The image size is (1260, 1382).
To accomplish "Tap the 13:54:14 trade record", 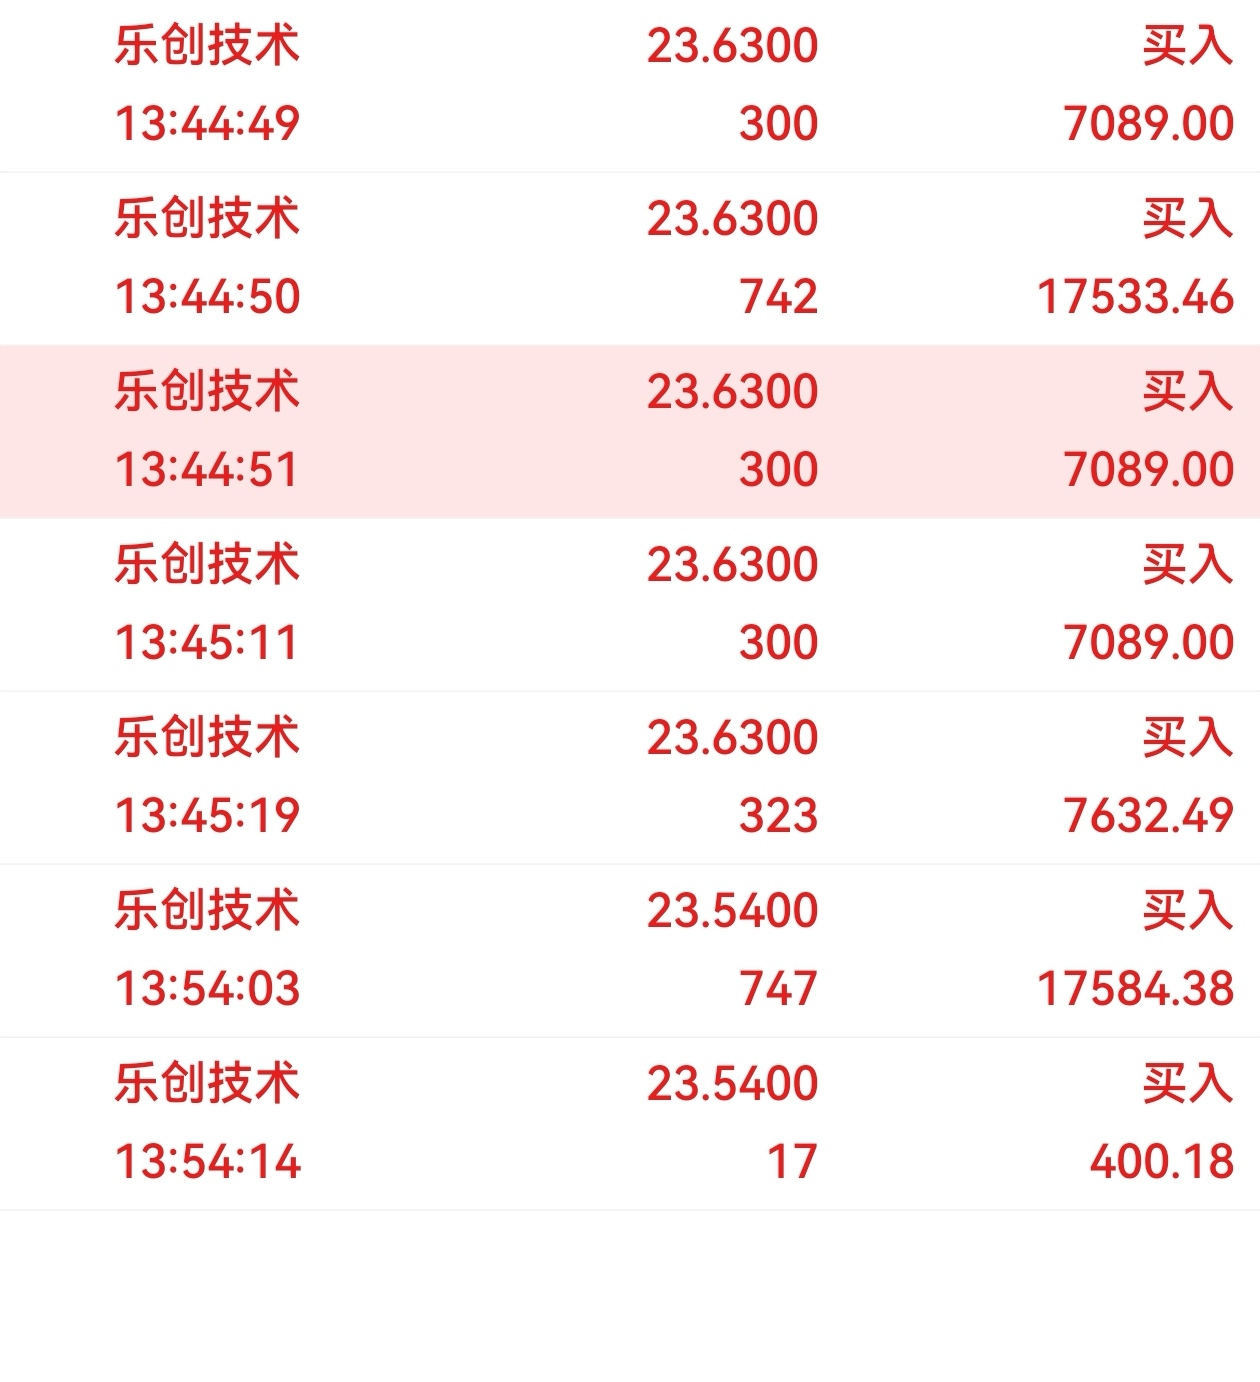I will point(630,1123).
